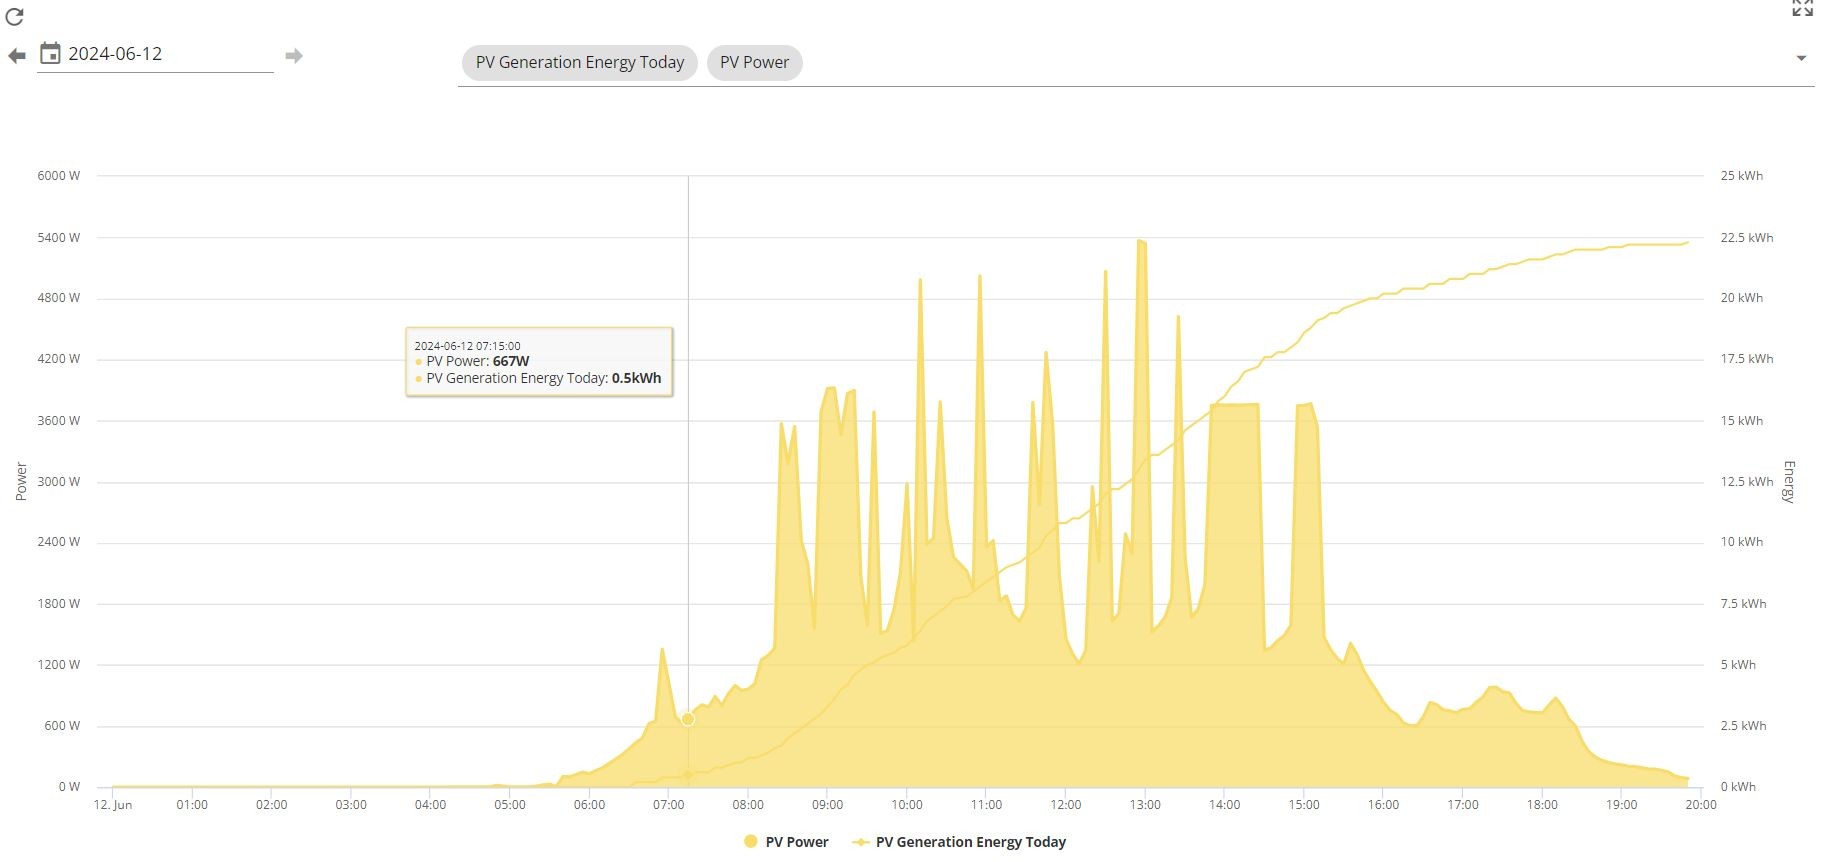This screenshot has height=862, width=1821.
Task: Click the date field showing 2024-06-12
Action: [155, 54]
